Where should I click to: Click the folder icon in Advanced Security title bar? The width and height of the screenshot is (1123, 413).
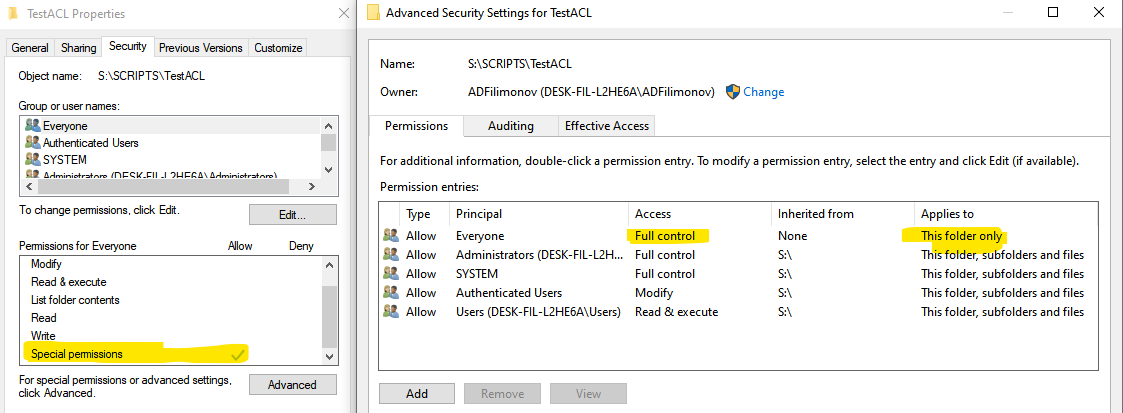pos(372,12)
